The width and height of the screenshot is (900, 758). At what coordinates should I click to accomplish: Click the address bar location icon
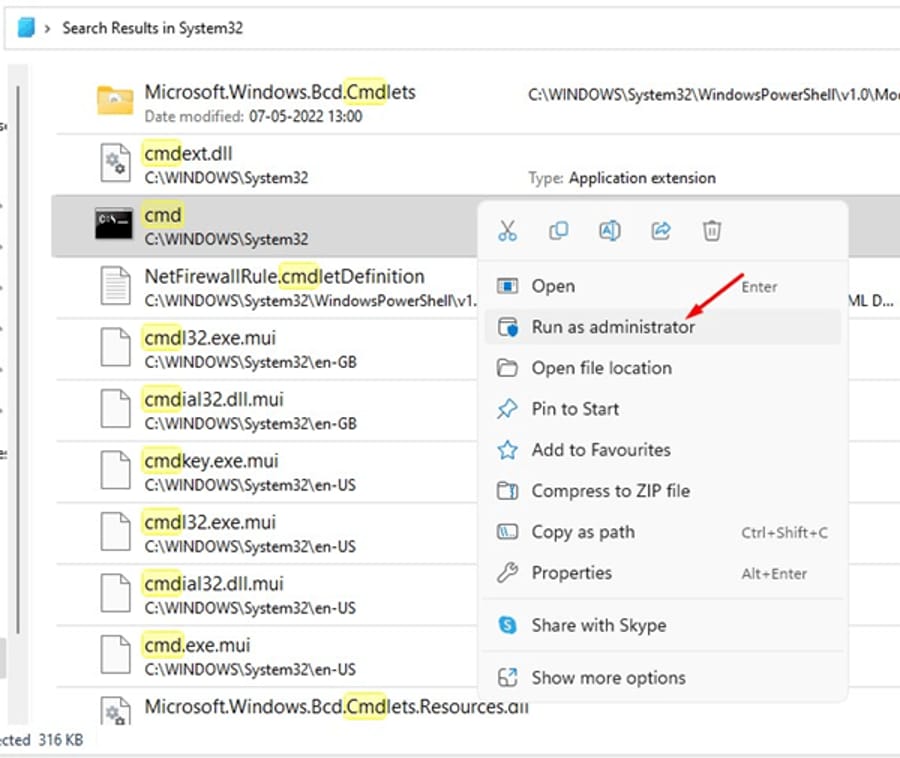point(26,27)
